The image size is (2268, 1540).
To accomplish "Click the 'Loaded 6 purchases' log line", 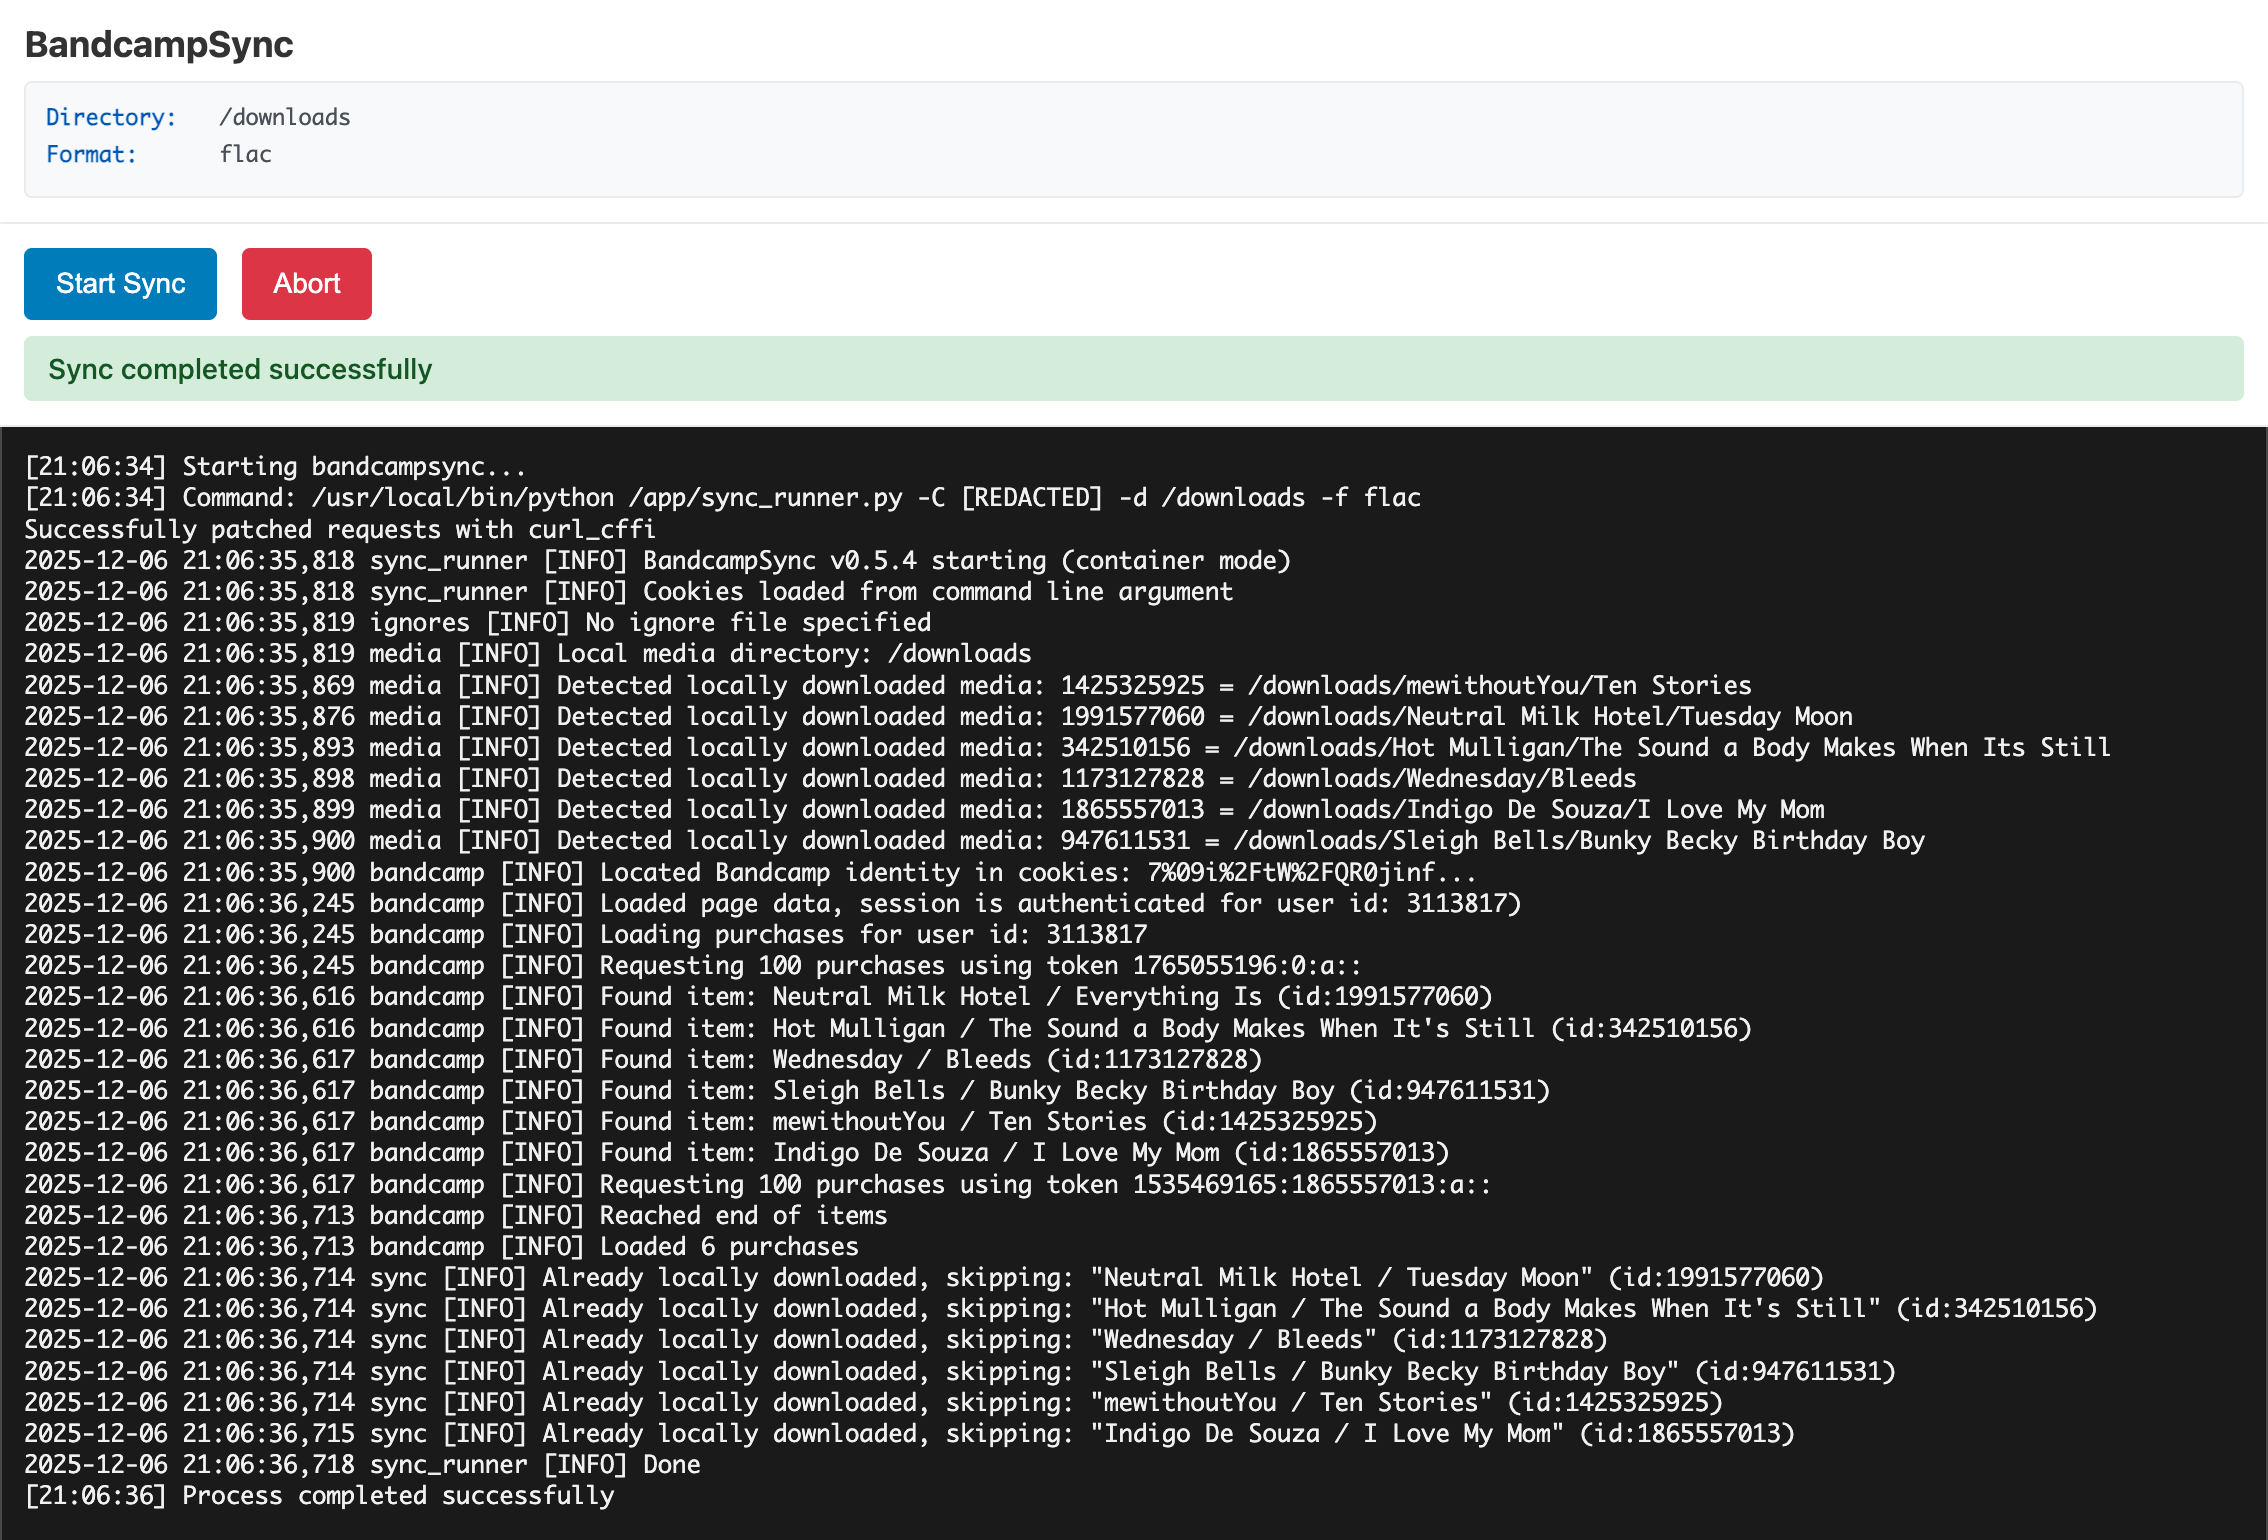I will tap(440, 1246).
